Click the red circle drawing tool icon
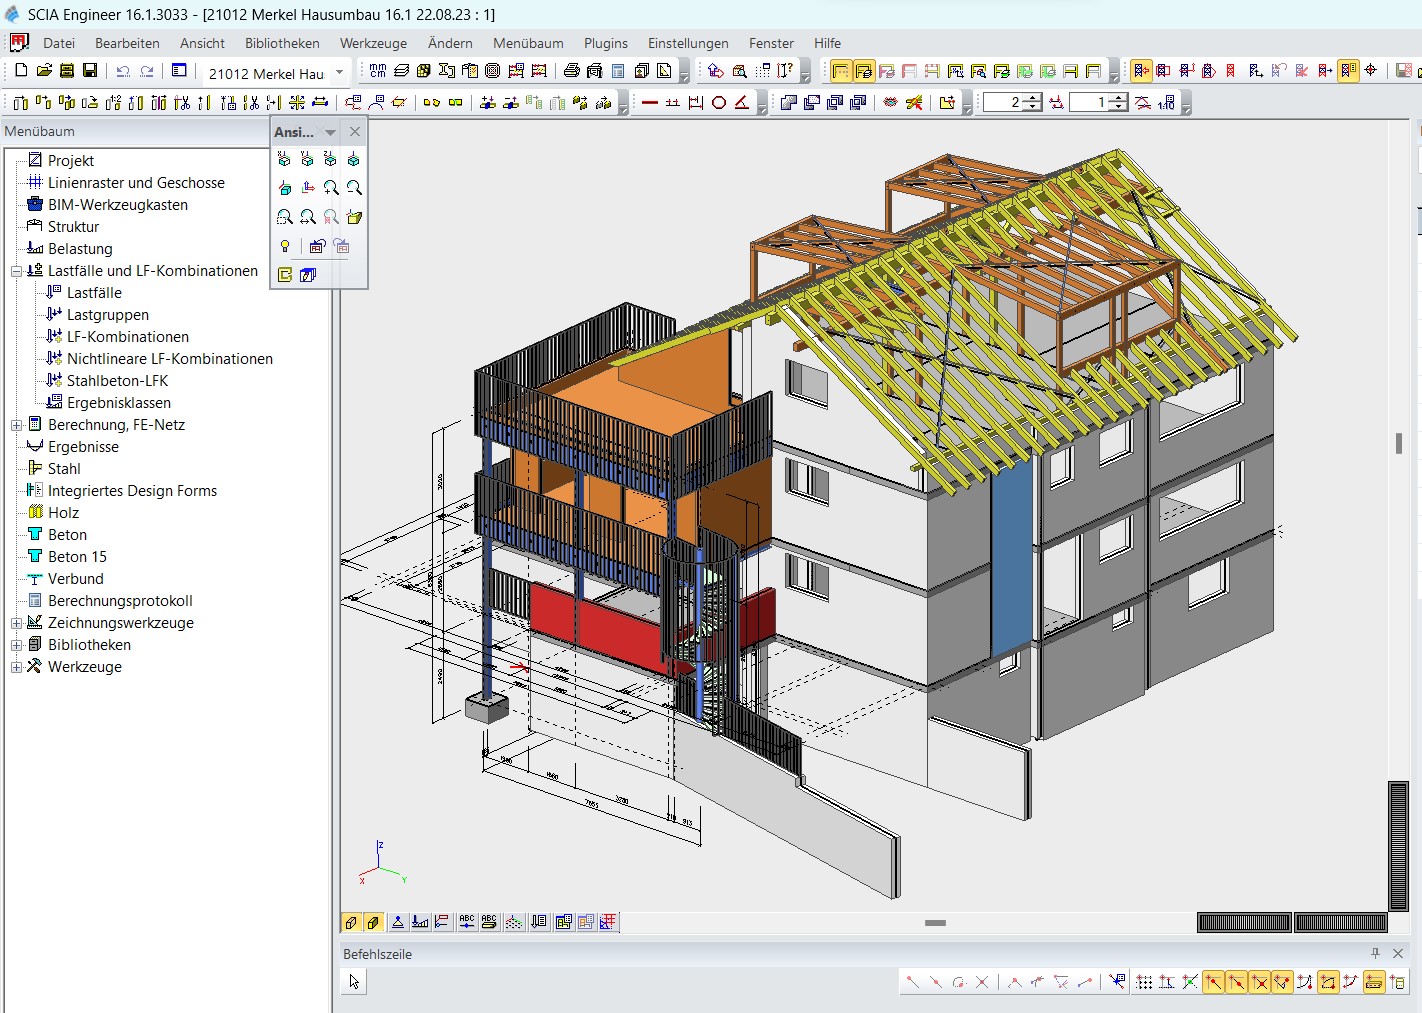 click(x=719, y=102)
